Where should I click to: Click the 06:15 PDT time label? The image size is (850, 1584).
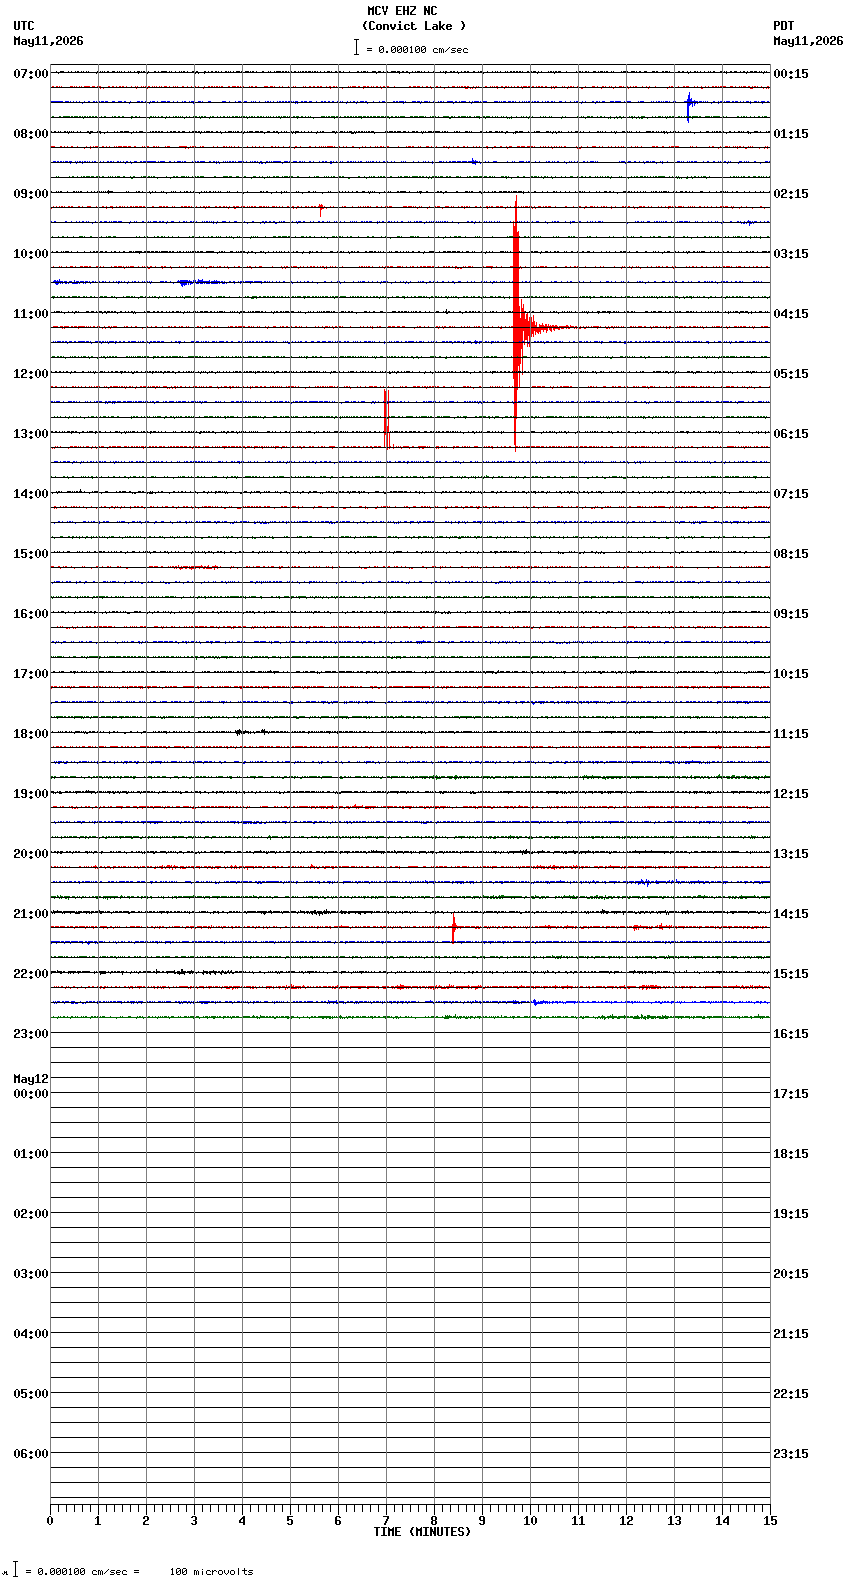click(x=791, y=434)
